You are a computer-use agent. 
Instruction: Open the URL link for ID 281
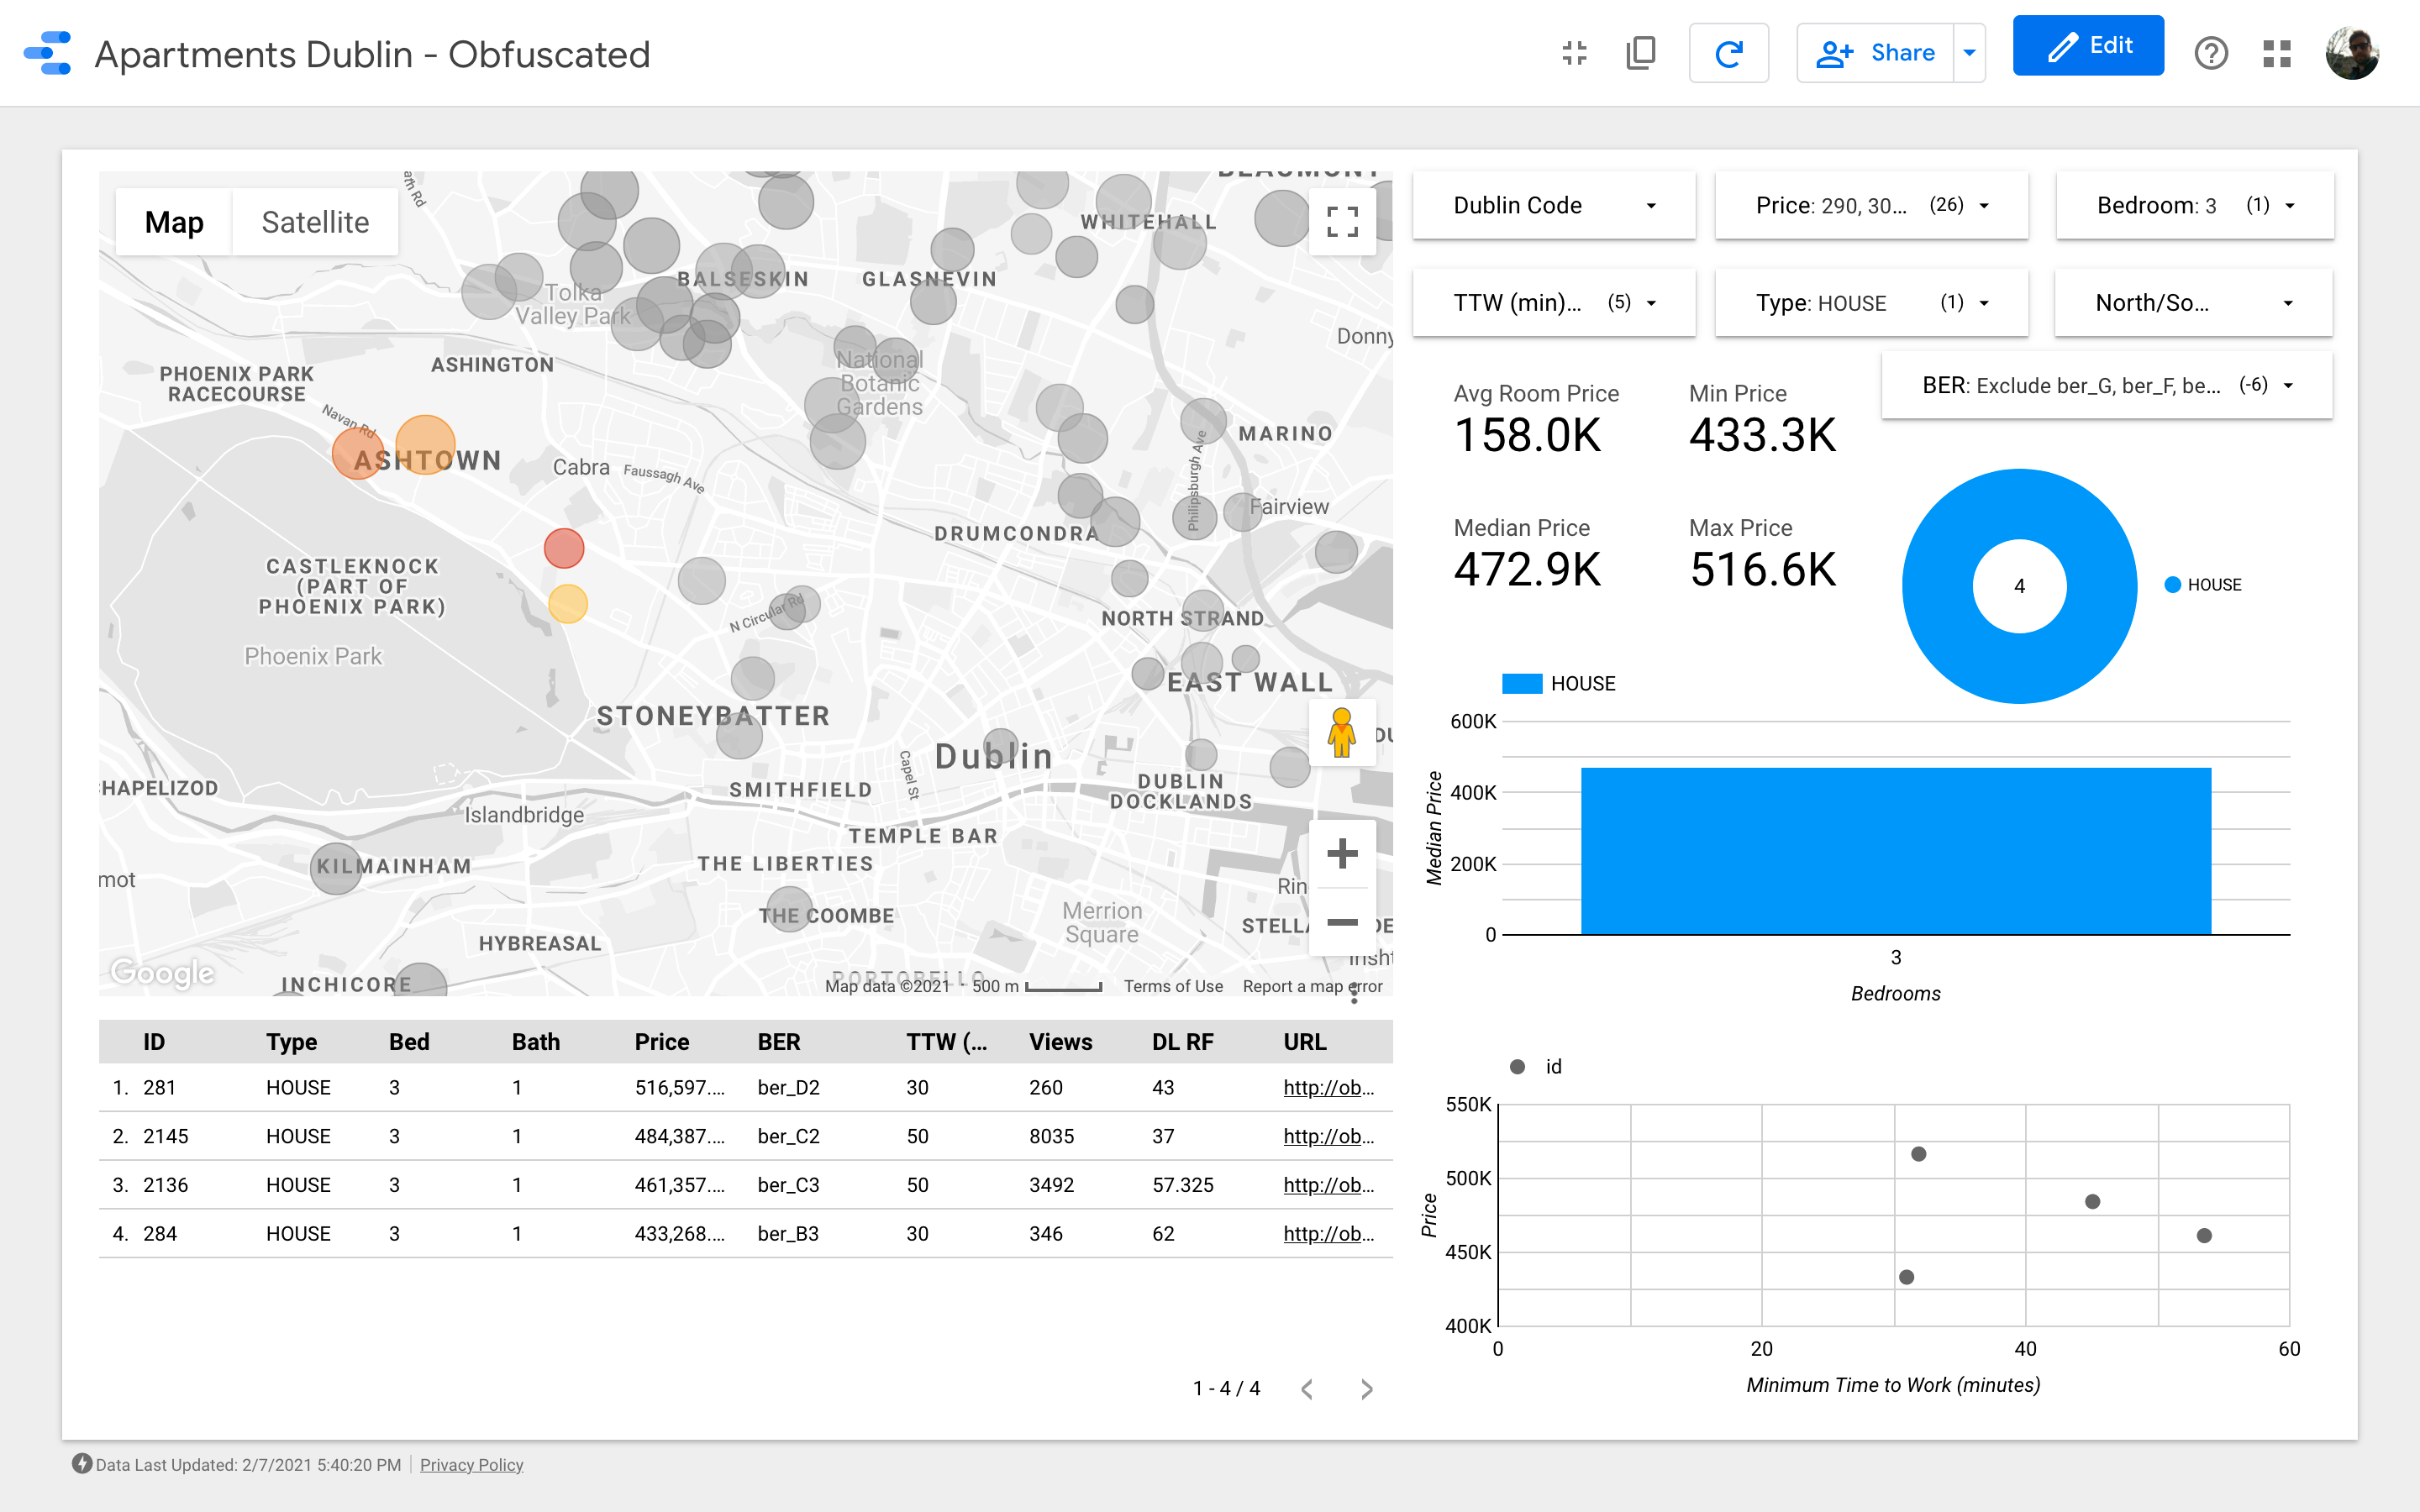tap(1328, 1088)
